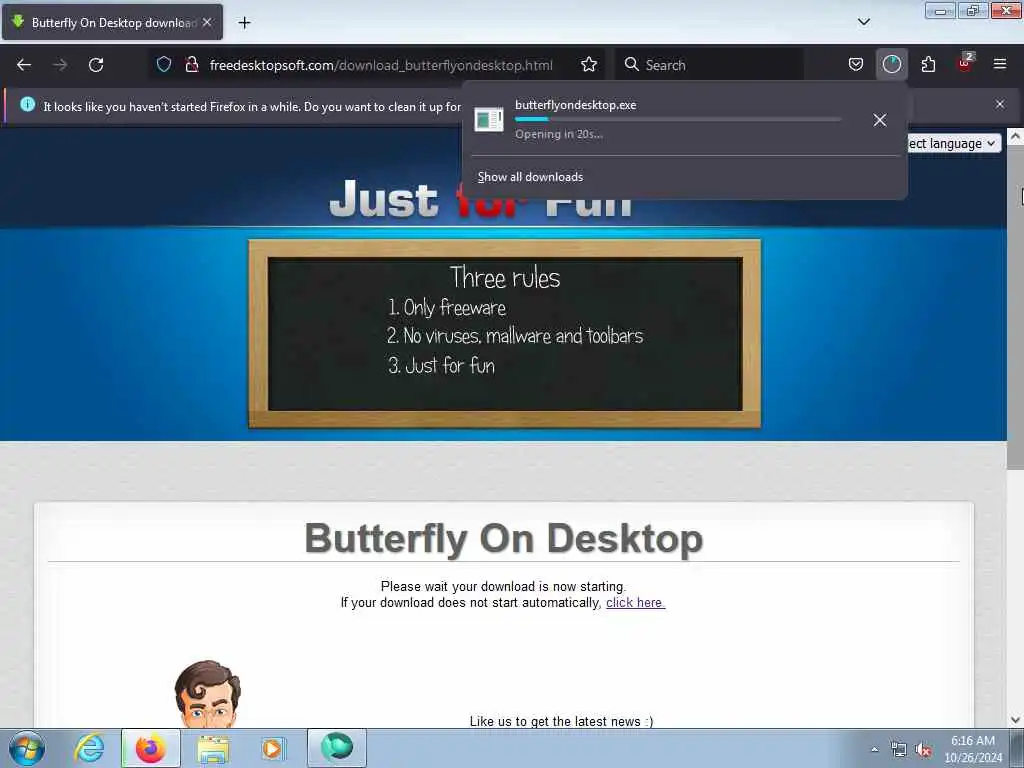This screenshot has width=1024, height=768.
Task: Open Save to Pocket
Action: (x=856, y=64)
